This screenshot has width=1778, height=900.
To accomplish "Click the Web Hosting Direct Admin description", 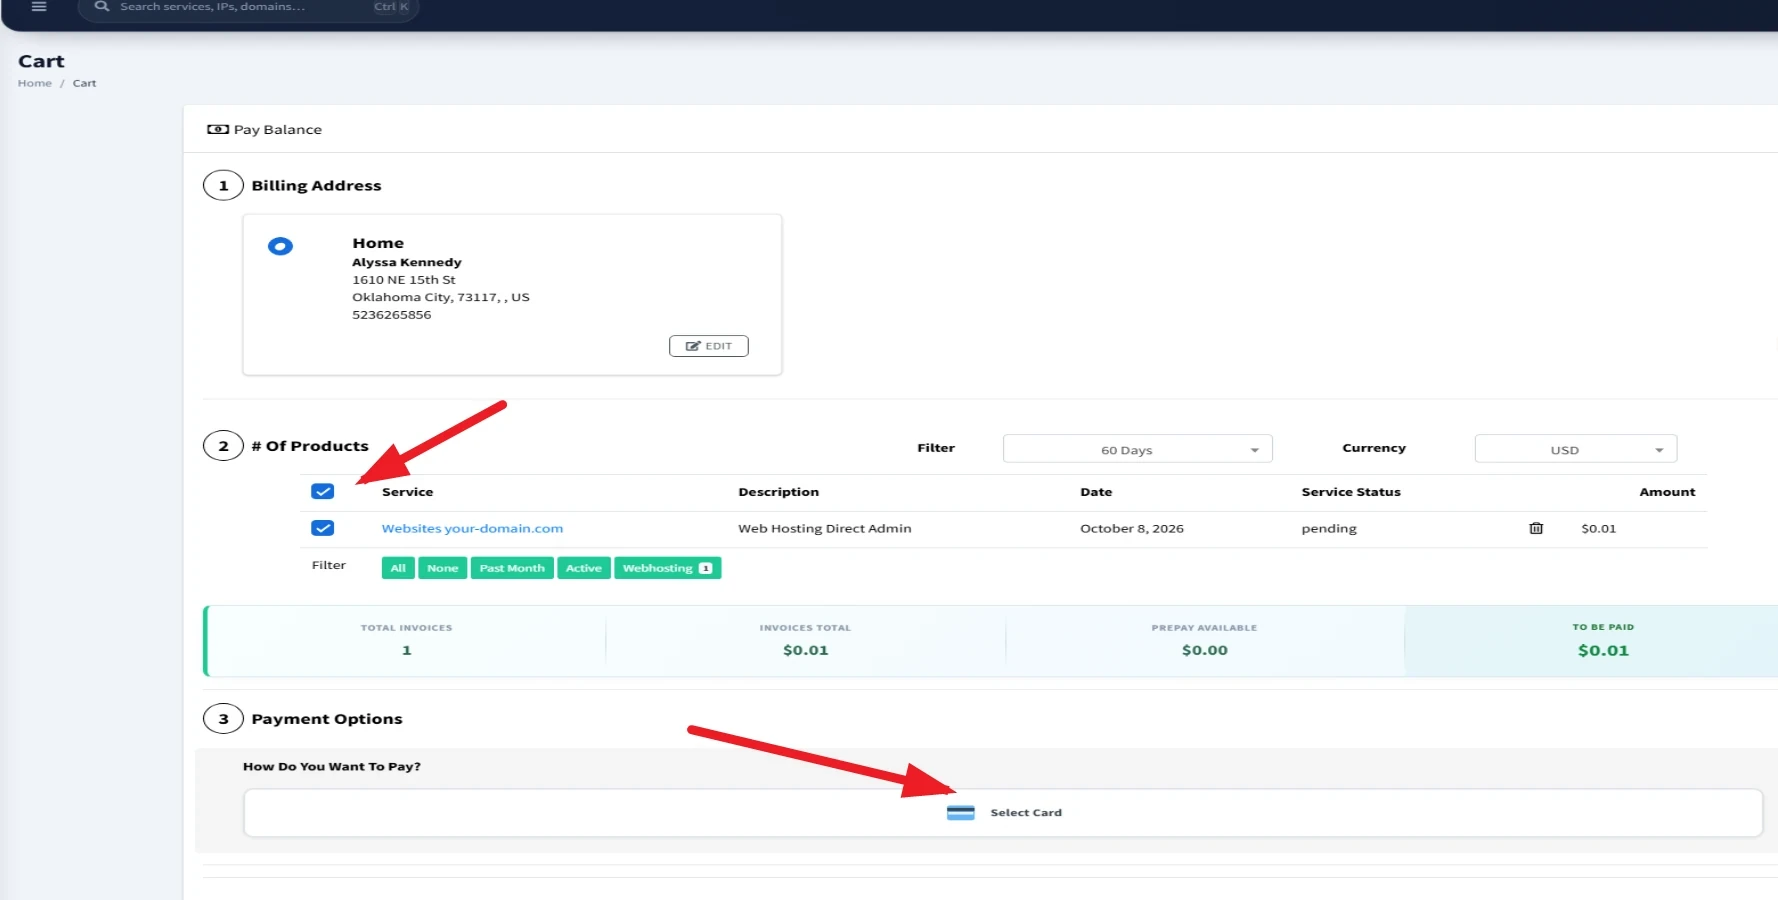I will coord(825,528).
